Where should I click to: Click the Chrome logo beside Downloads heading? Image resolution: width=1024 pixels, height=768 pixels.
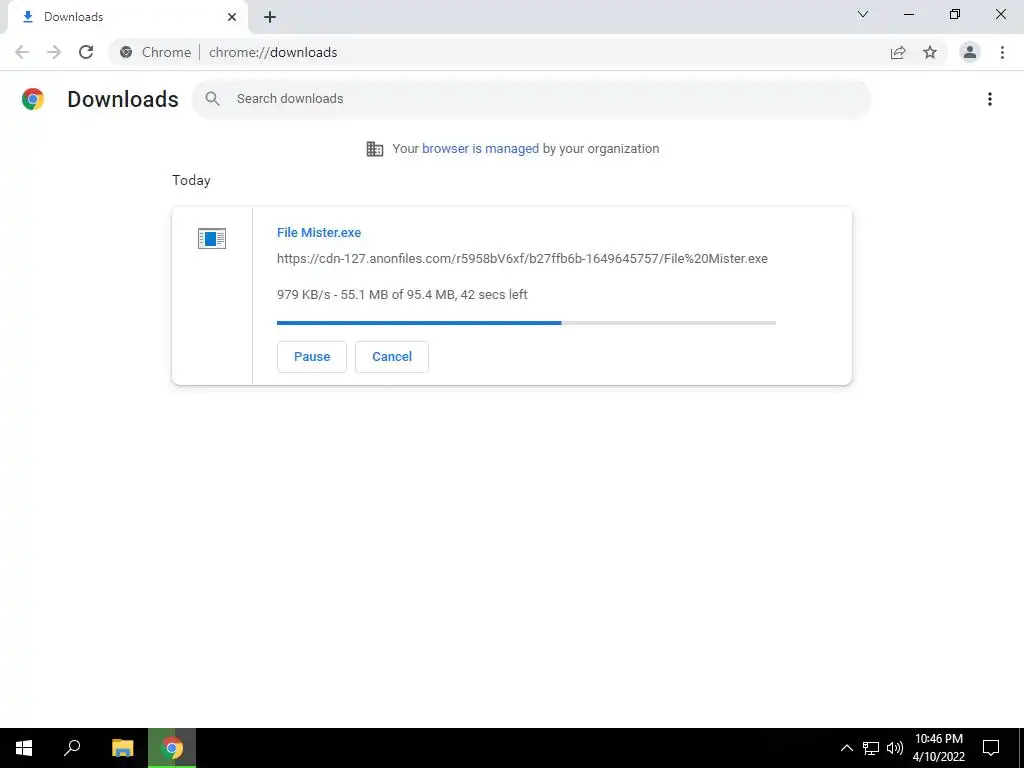click(x=33, y=99)
